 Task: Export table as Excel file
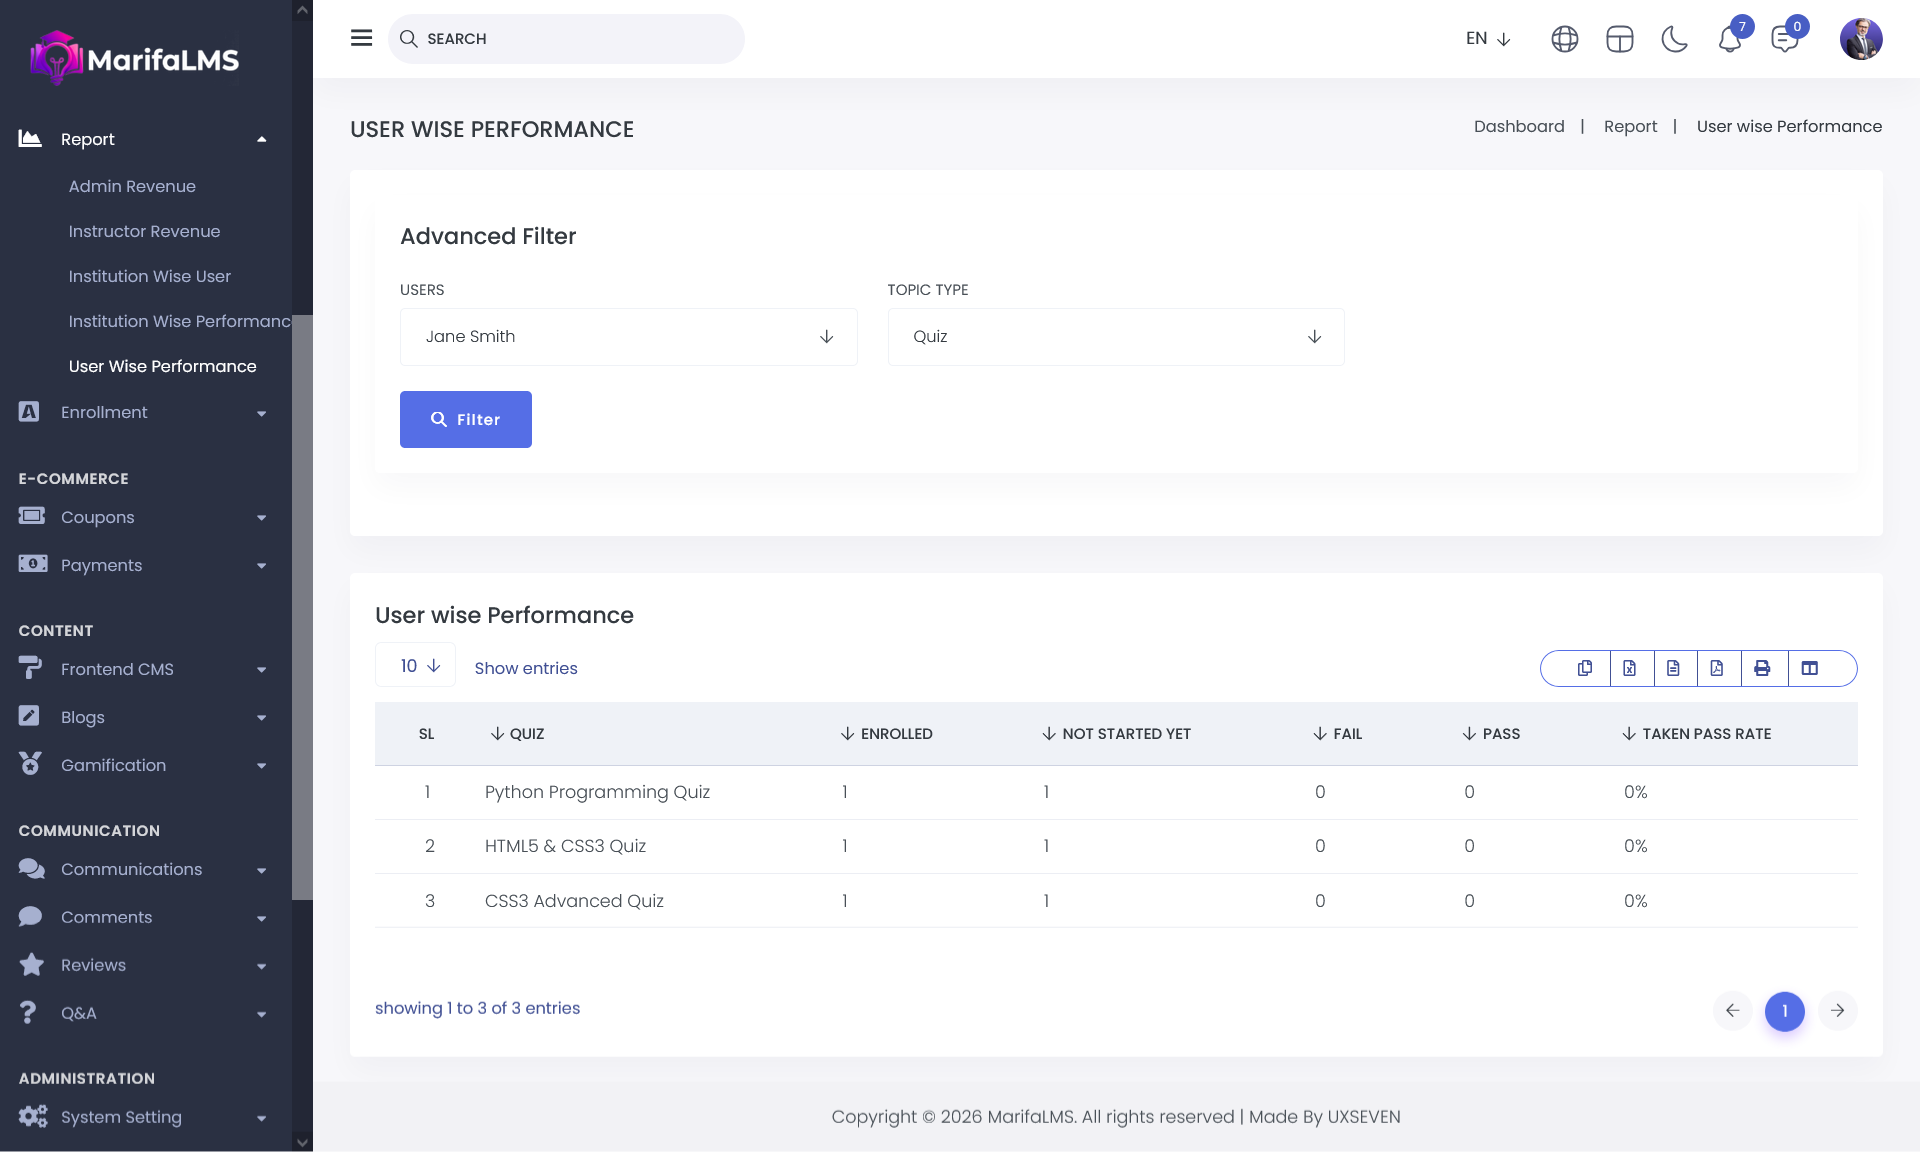tap(1629, 668)
